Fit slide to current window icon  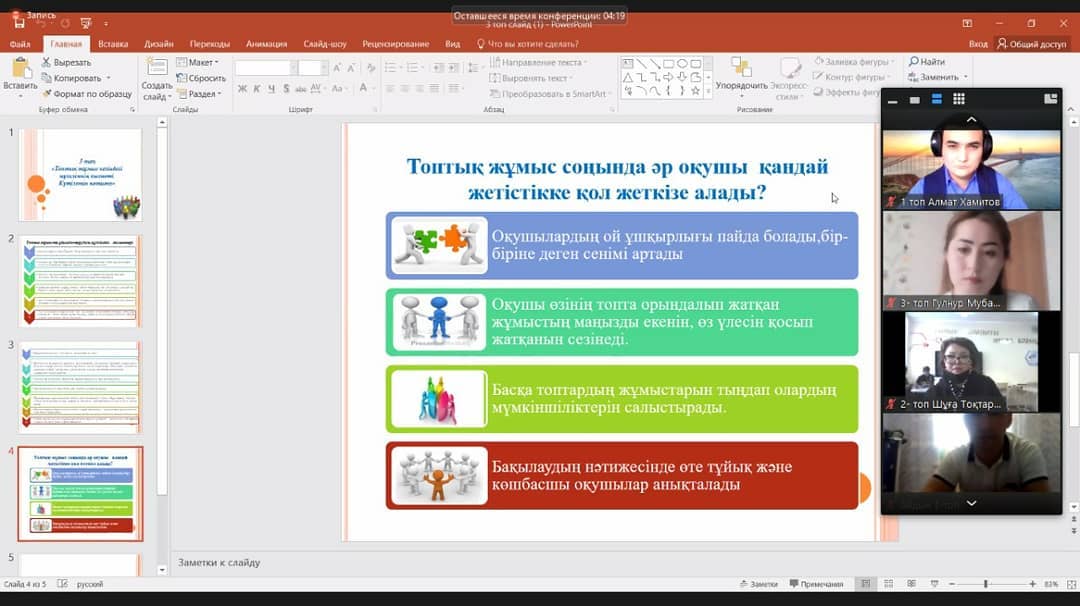point(1072,584)
